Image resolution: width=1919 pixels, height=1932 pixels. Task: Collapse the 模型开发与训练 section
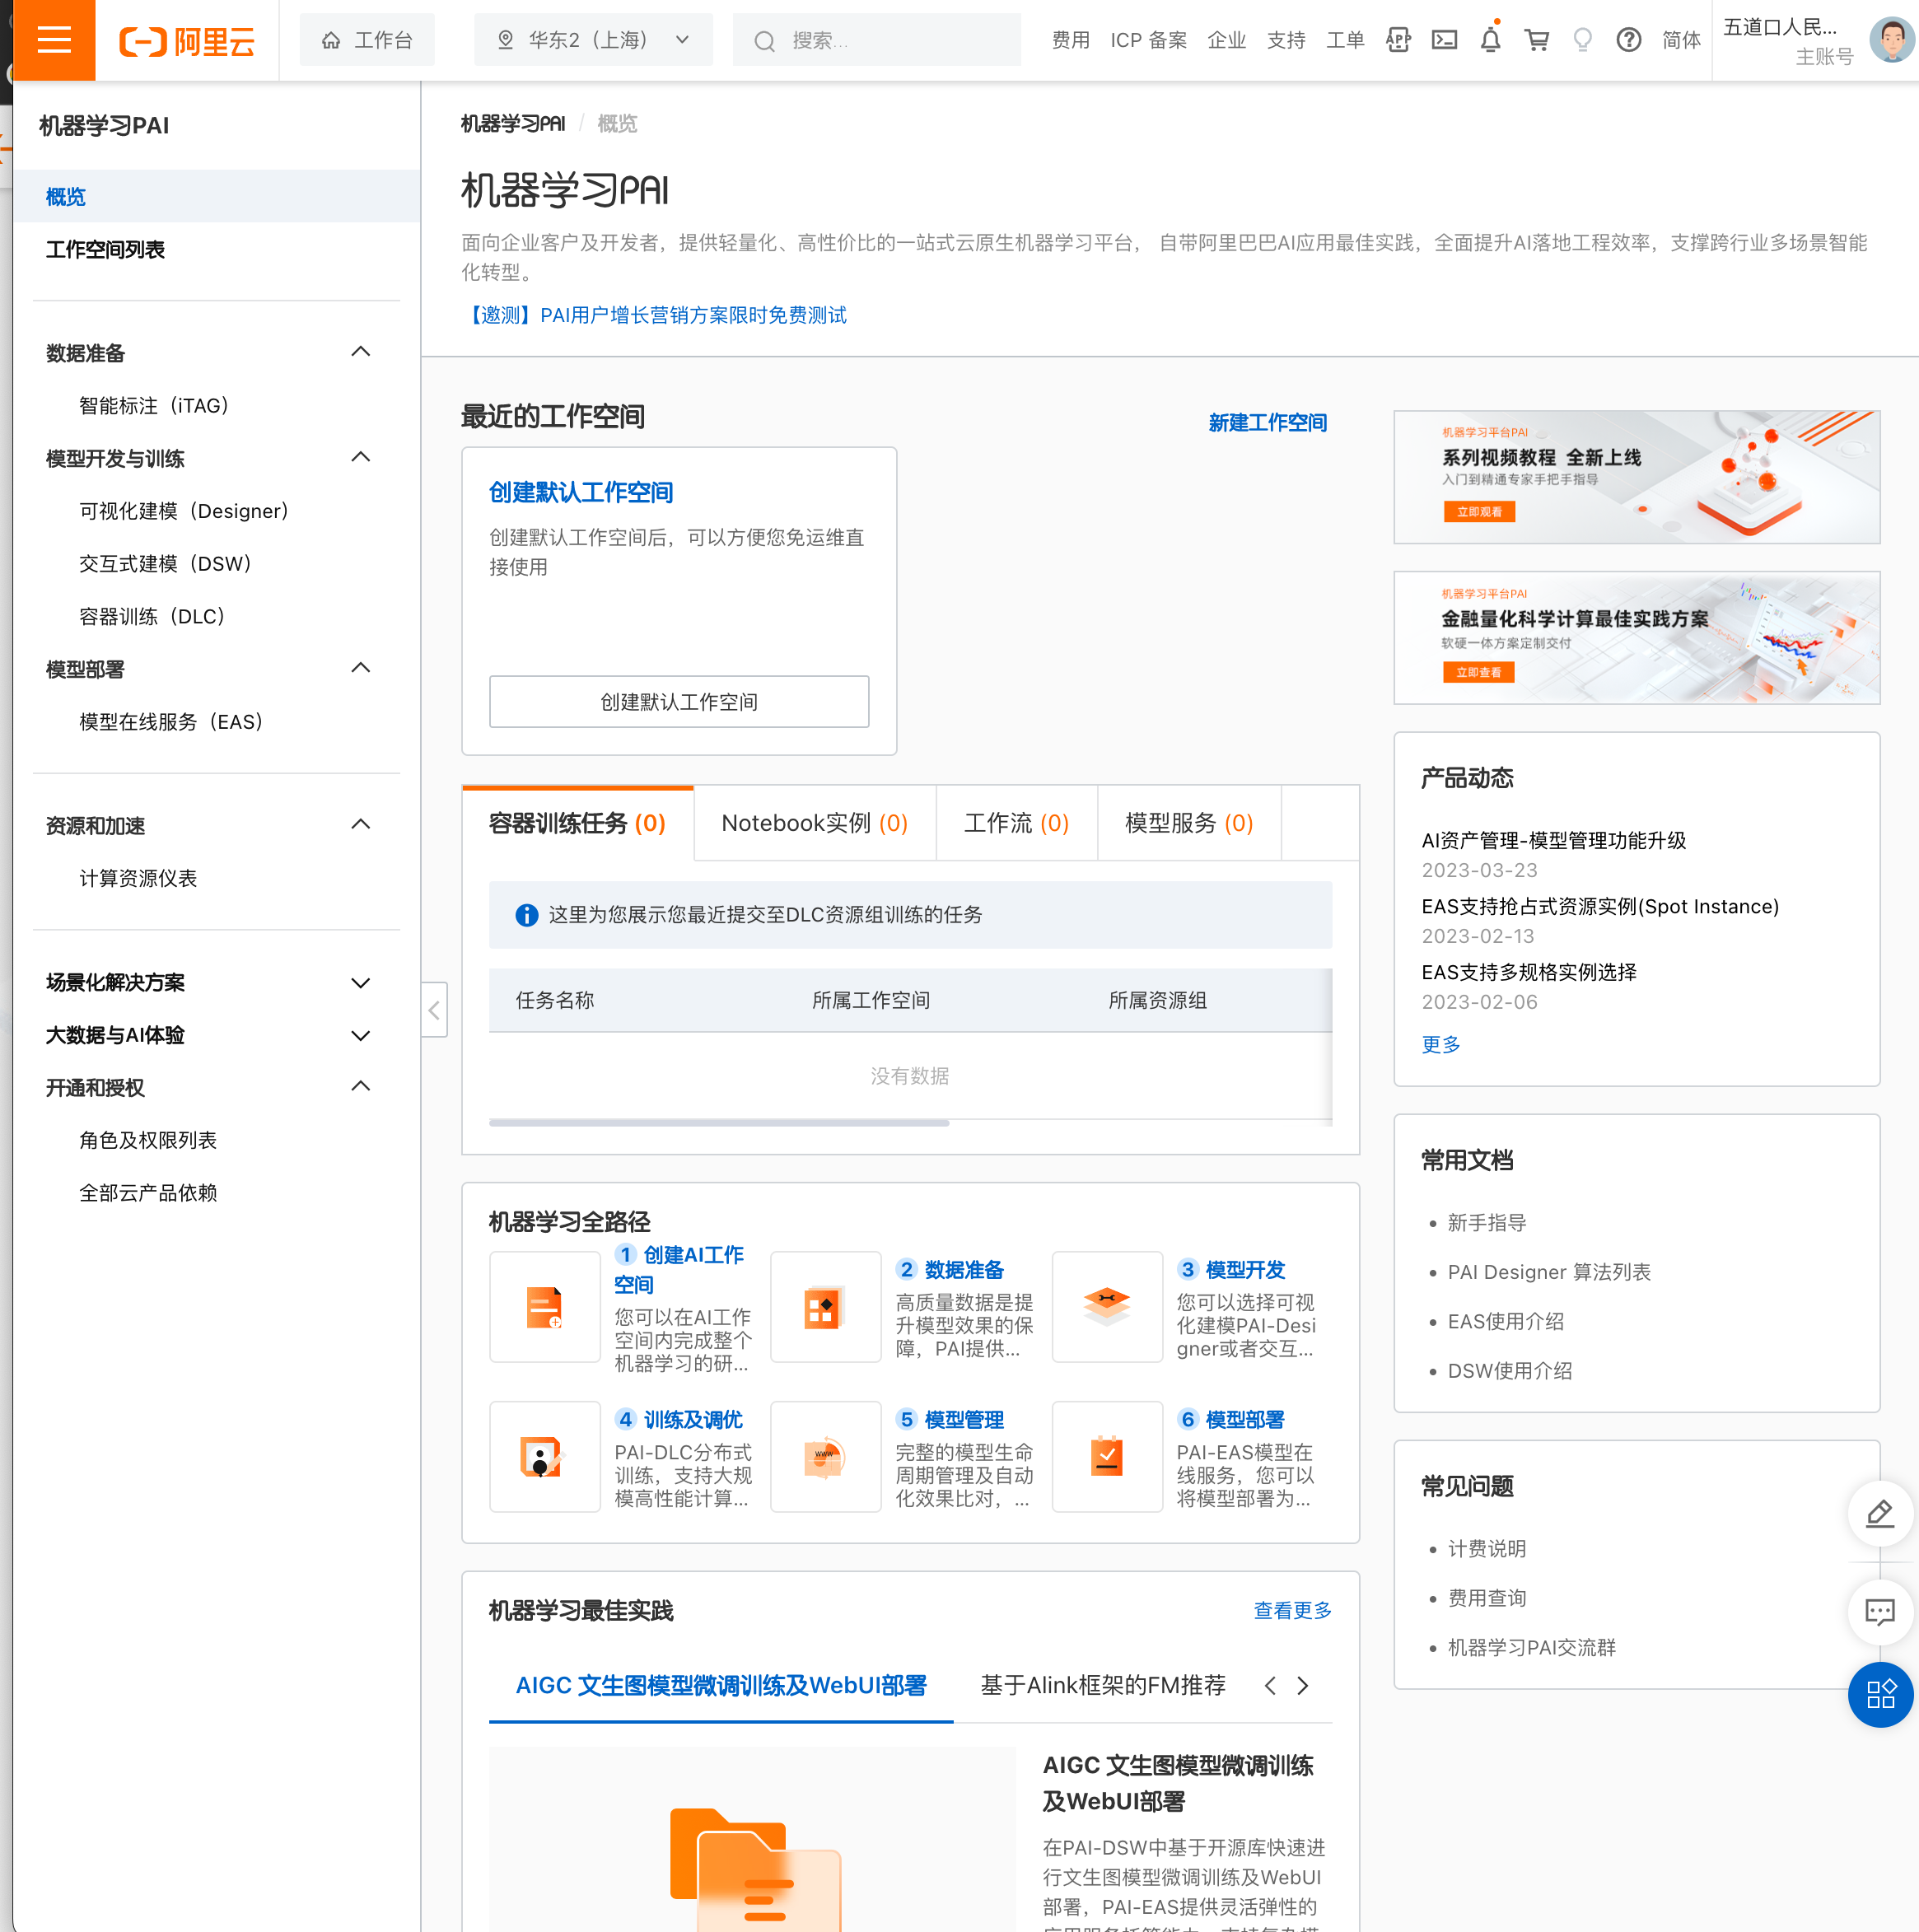pos(361,458)
